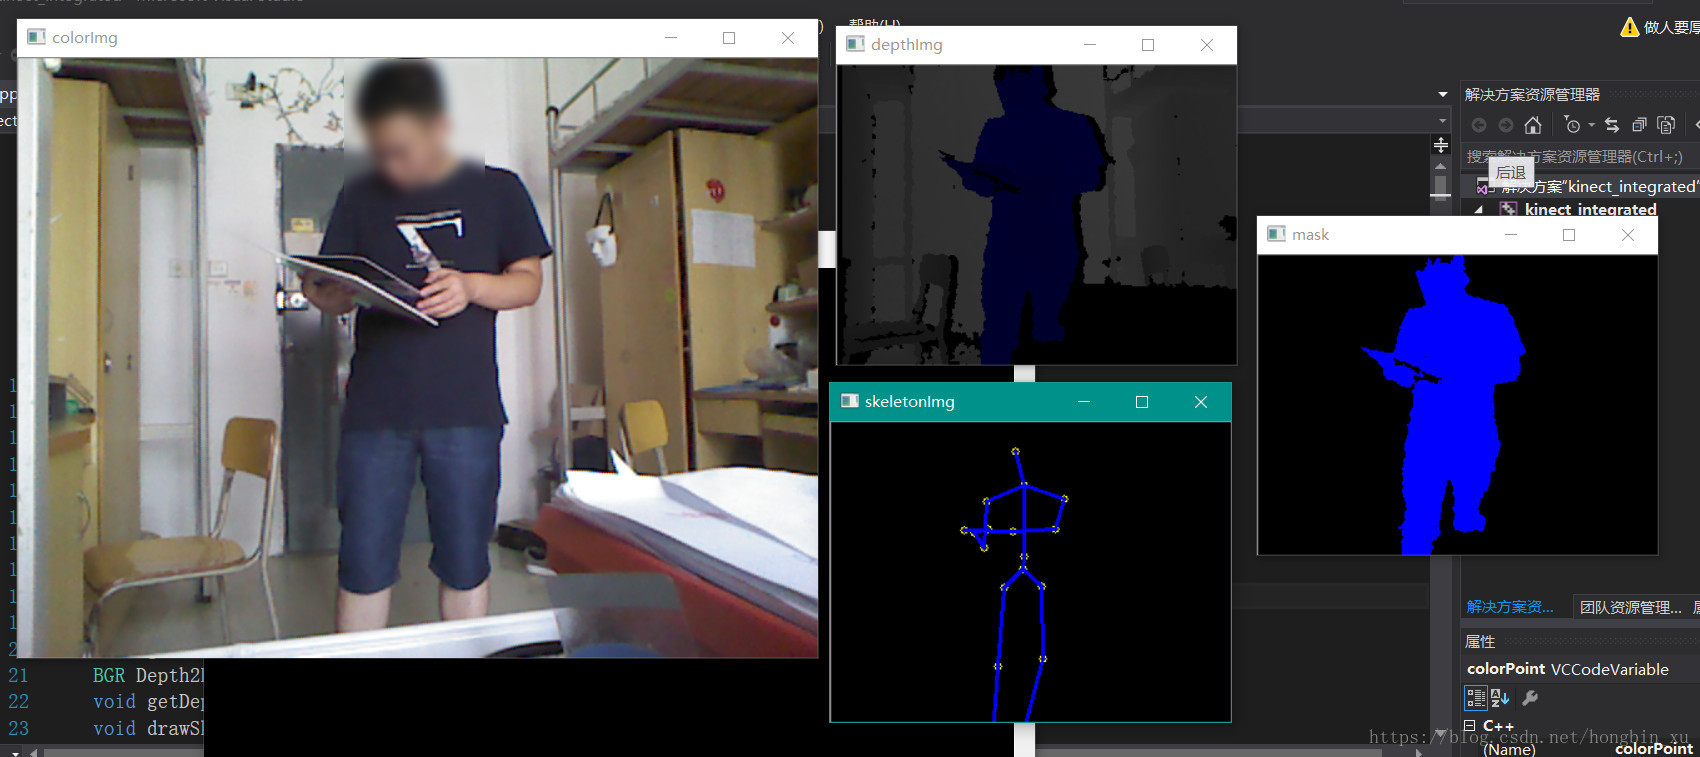This screenshot has width=1700, height=757.
Task: Open the pending changes filter clock icon
Action: click(x=1573, y=125)
